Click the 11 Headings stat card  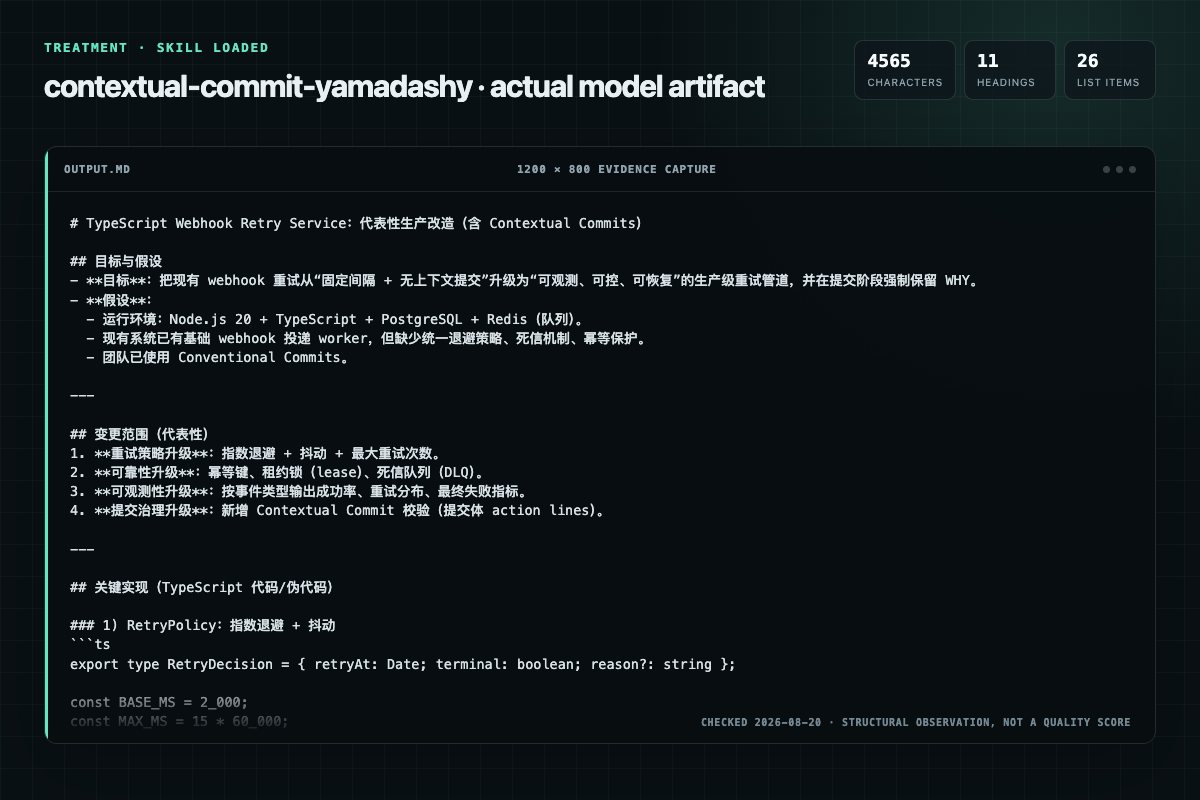point(1010,70)
